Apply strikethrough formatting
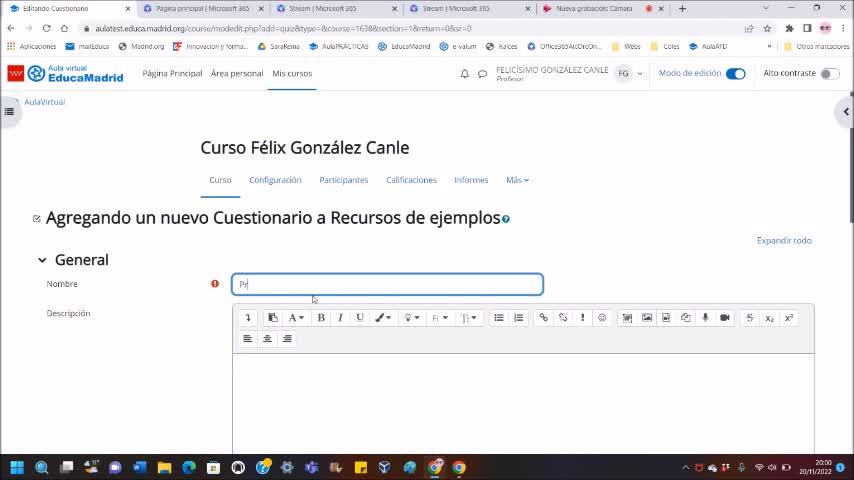The image size is (854, 480). (750, 318)
